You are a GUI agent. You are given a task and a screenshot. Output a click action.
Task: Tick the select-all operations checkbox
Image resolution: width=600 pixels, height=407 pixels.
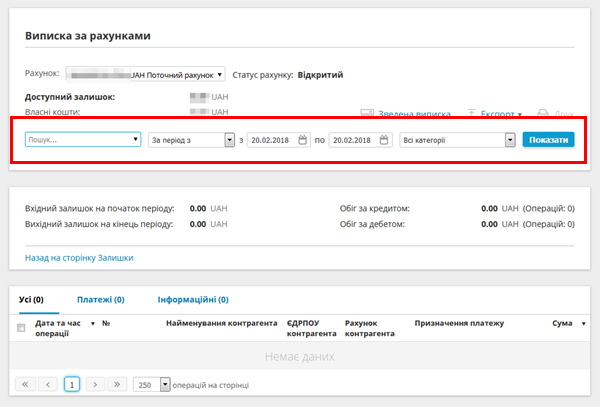click(x=21, y=328)
